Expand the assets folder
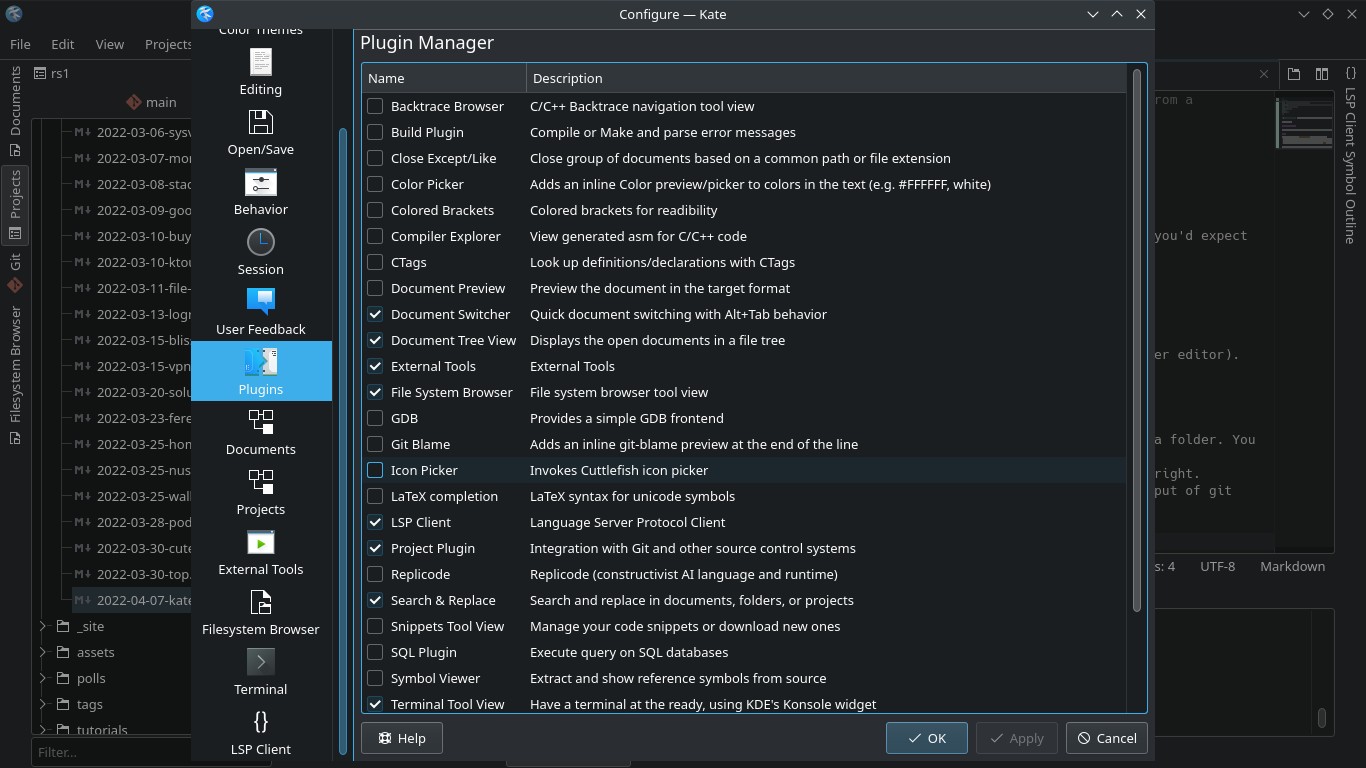 point(42,652)
